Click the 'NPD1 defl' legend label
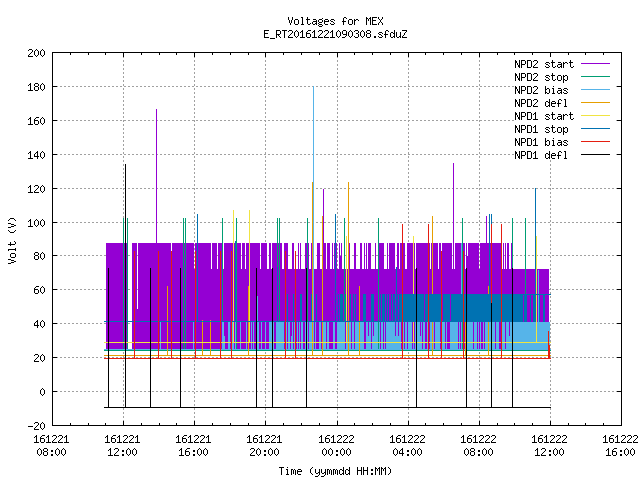The height and width of the screenshot is (480, 640). (x=541, y=156)
